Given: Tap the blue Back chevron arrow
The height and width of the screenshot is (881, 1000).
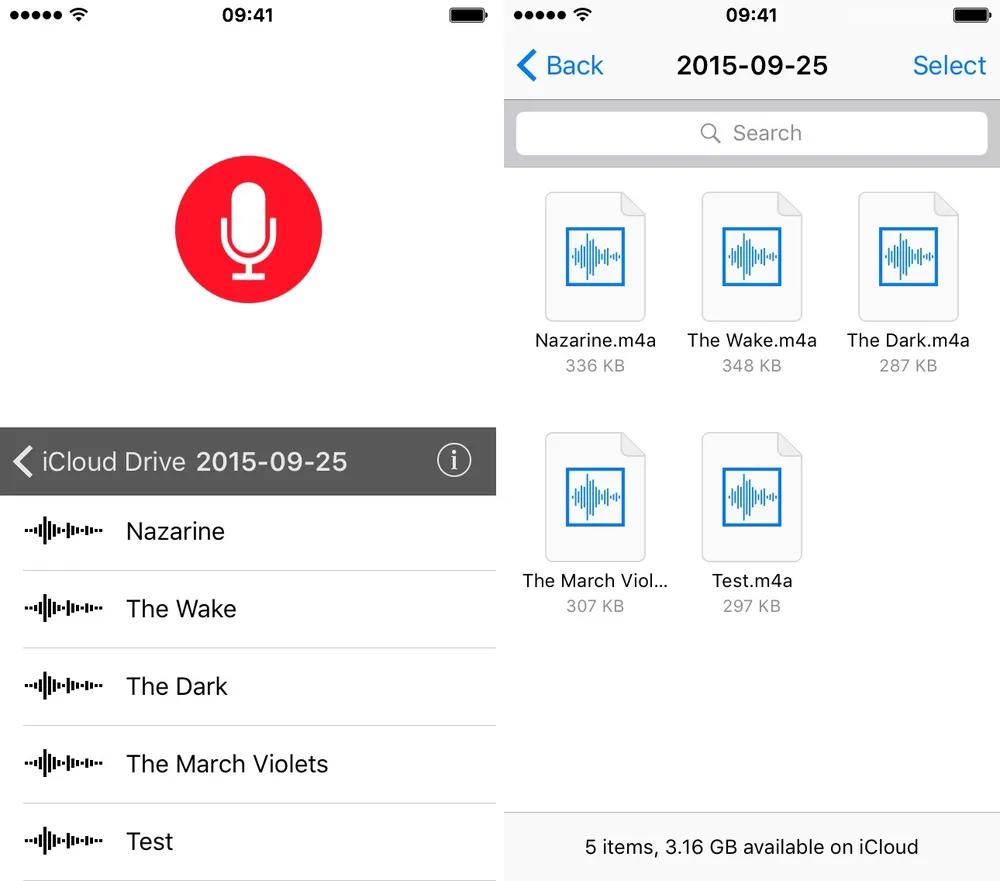Looking at the screenshot, I should [527, 66].
